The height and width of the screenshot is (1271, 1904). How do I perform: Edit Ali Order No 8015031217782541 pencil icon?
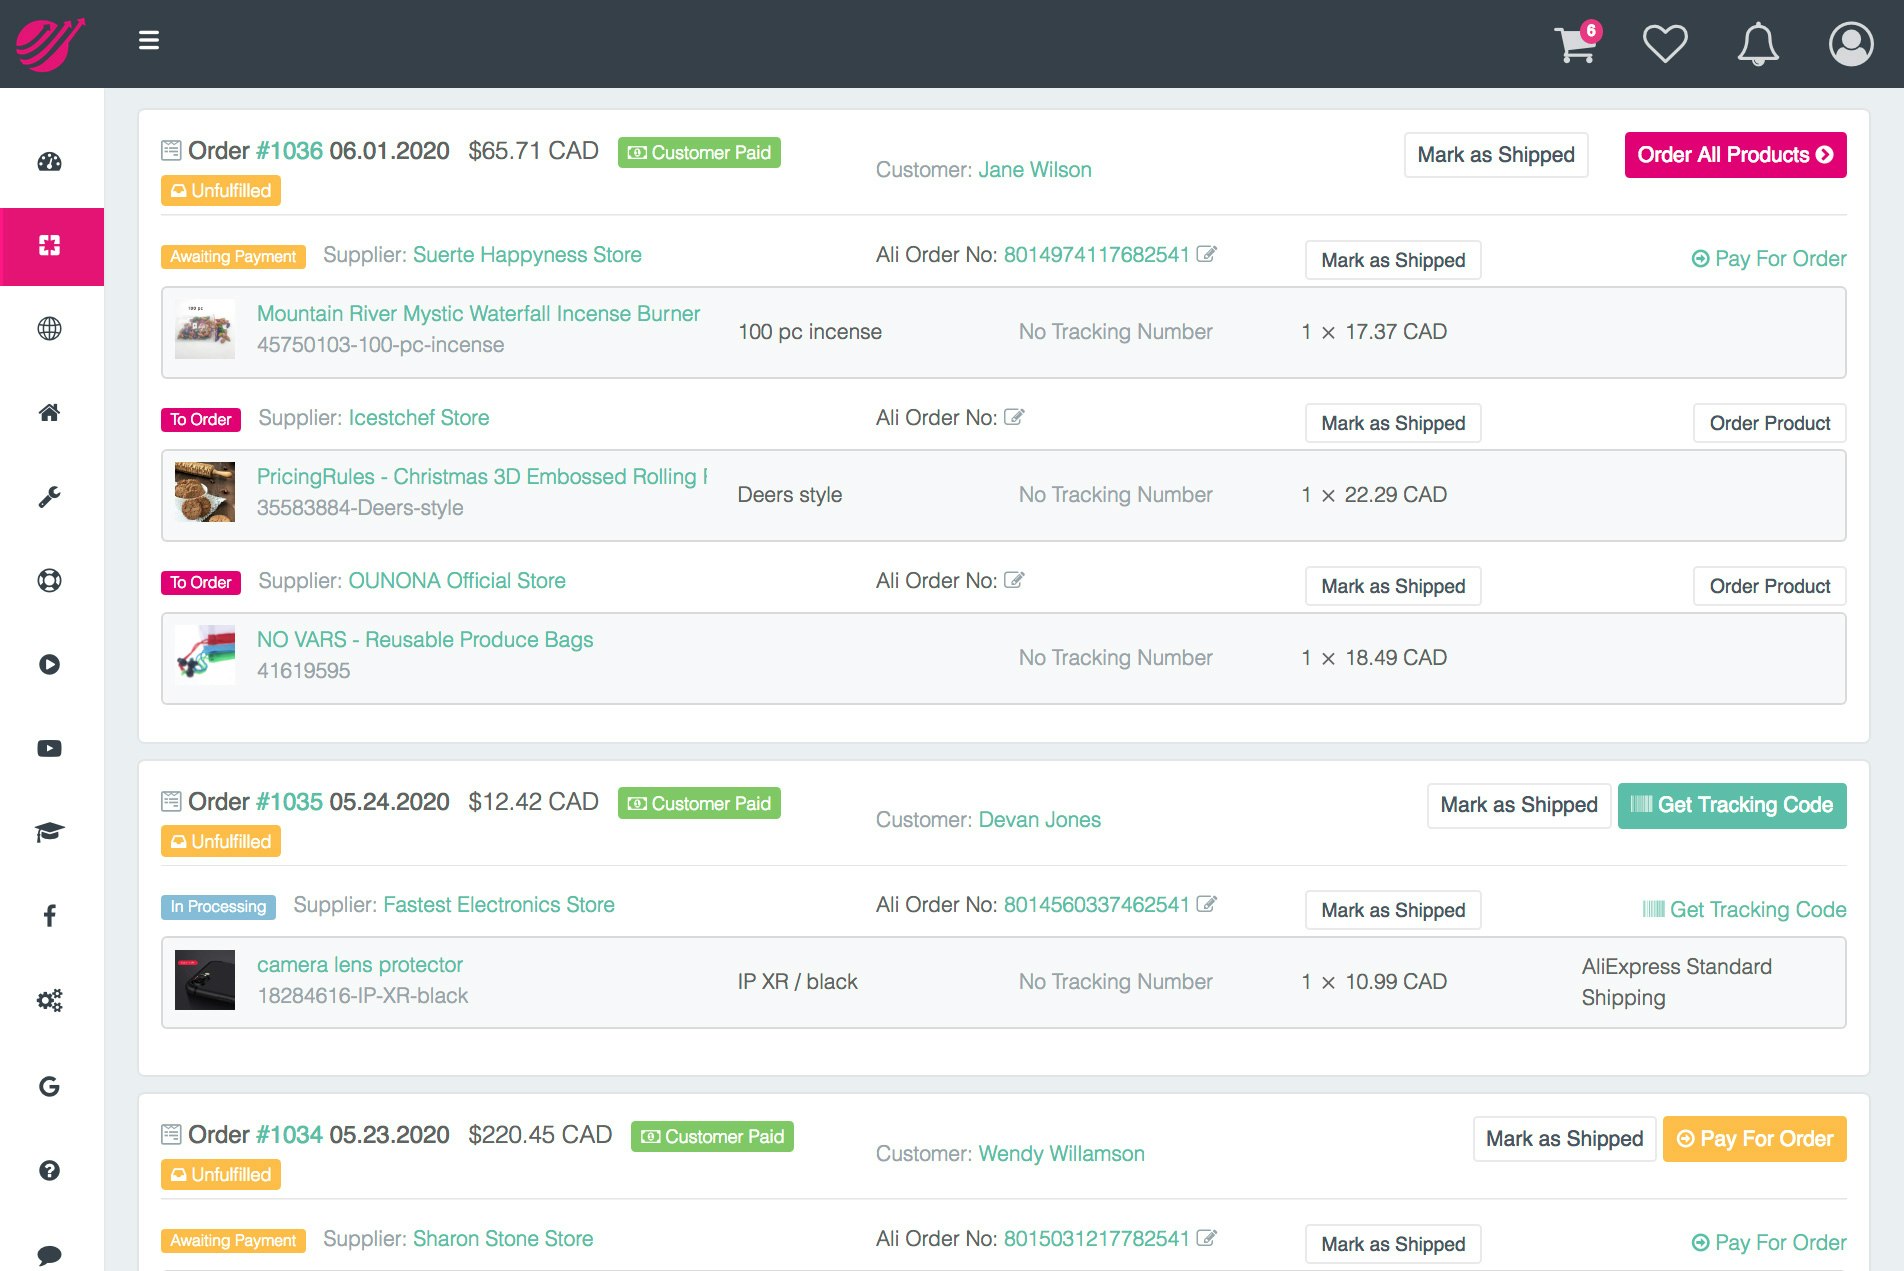(x=1207, y=1238)
